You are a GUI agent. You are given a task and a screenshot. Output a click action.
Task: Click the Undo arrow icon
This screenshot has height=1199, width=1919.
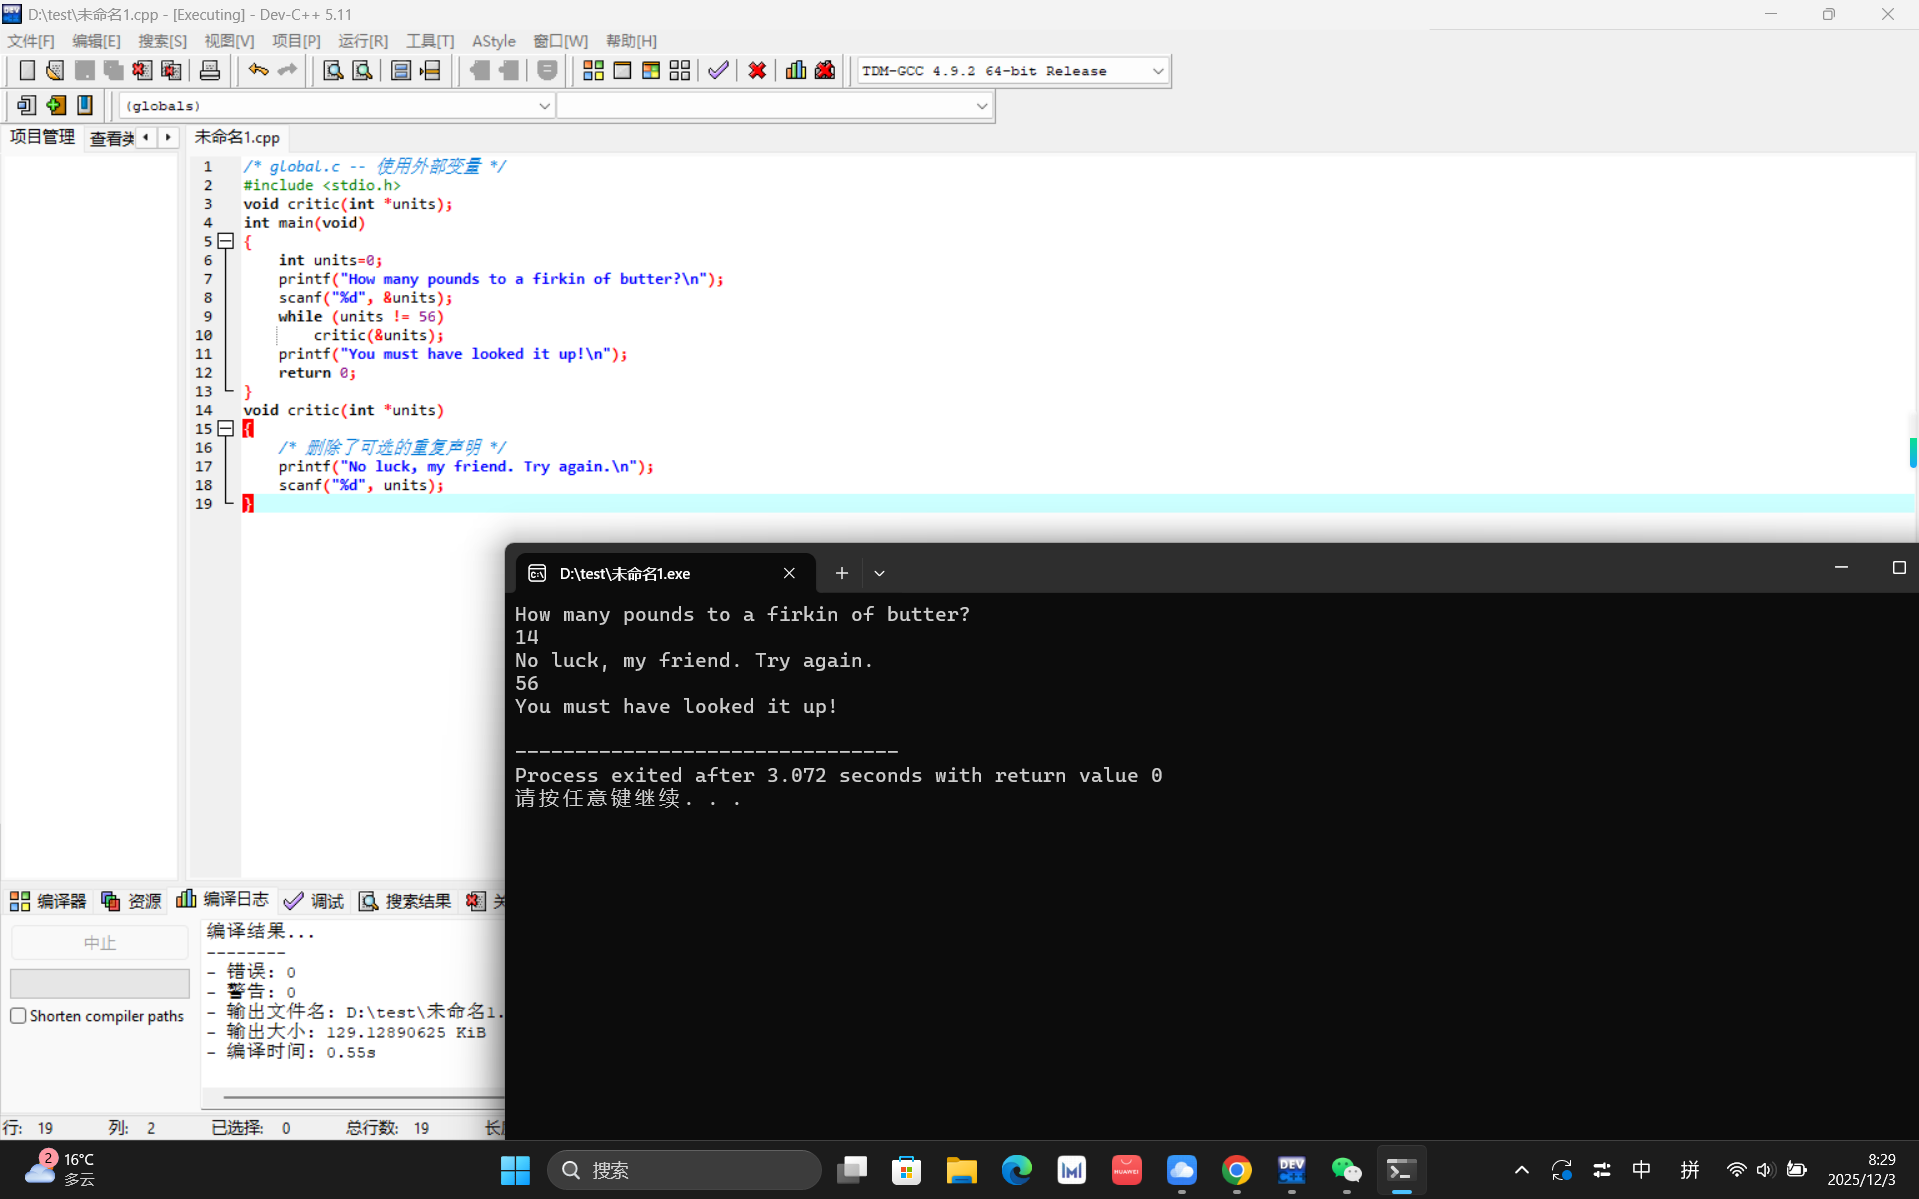(x=258, y=70)
